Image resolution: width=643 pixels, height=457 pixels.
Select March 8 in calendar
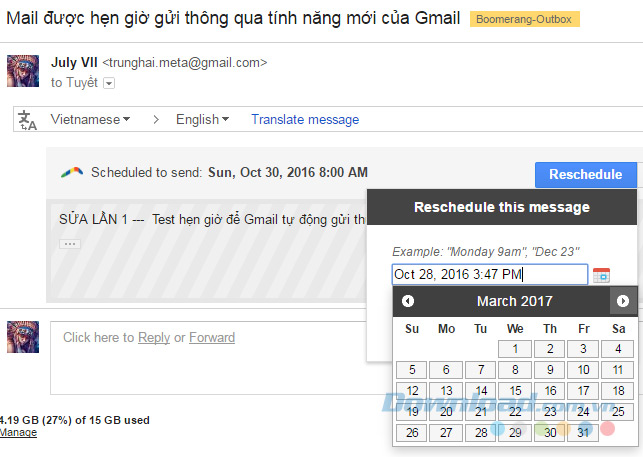(x=515, y=370)
